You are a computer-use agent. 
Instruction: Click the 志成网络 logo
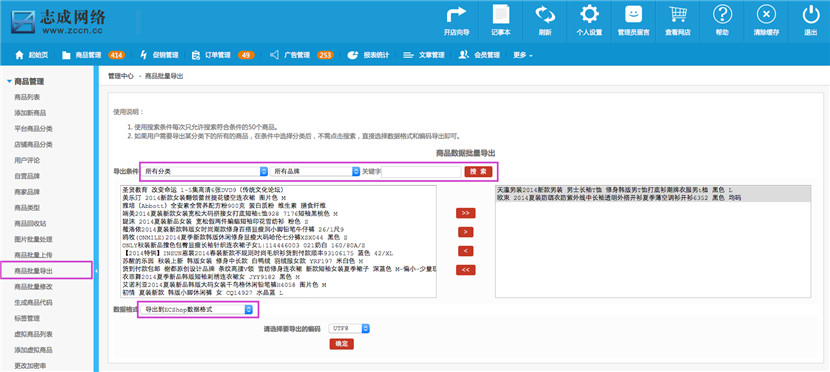coord(58,21)
